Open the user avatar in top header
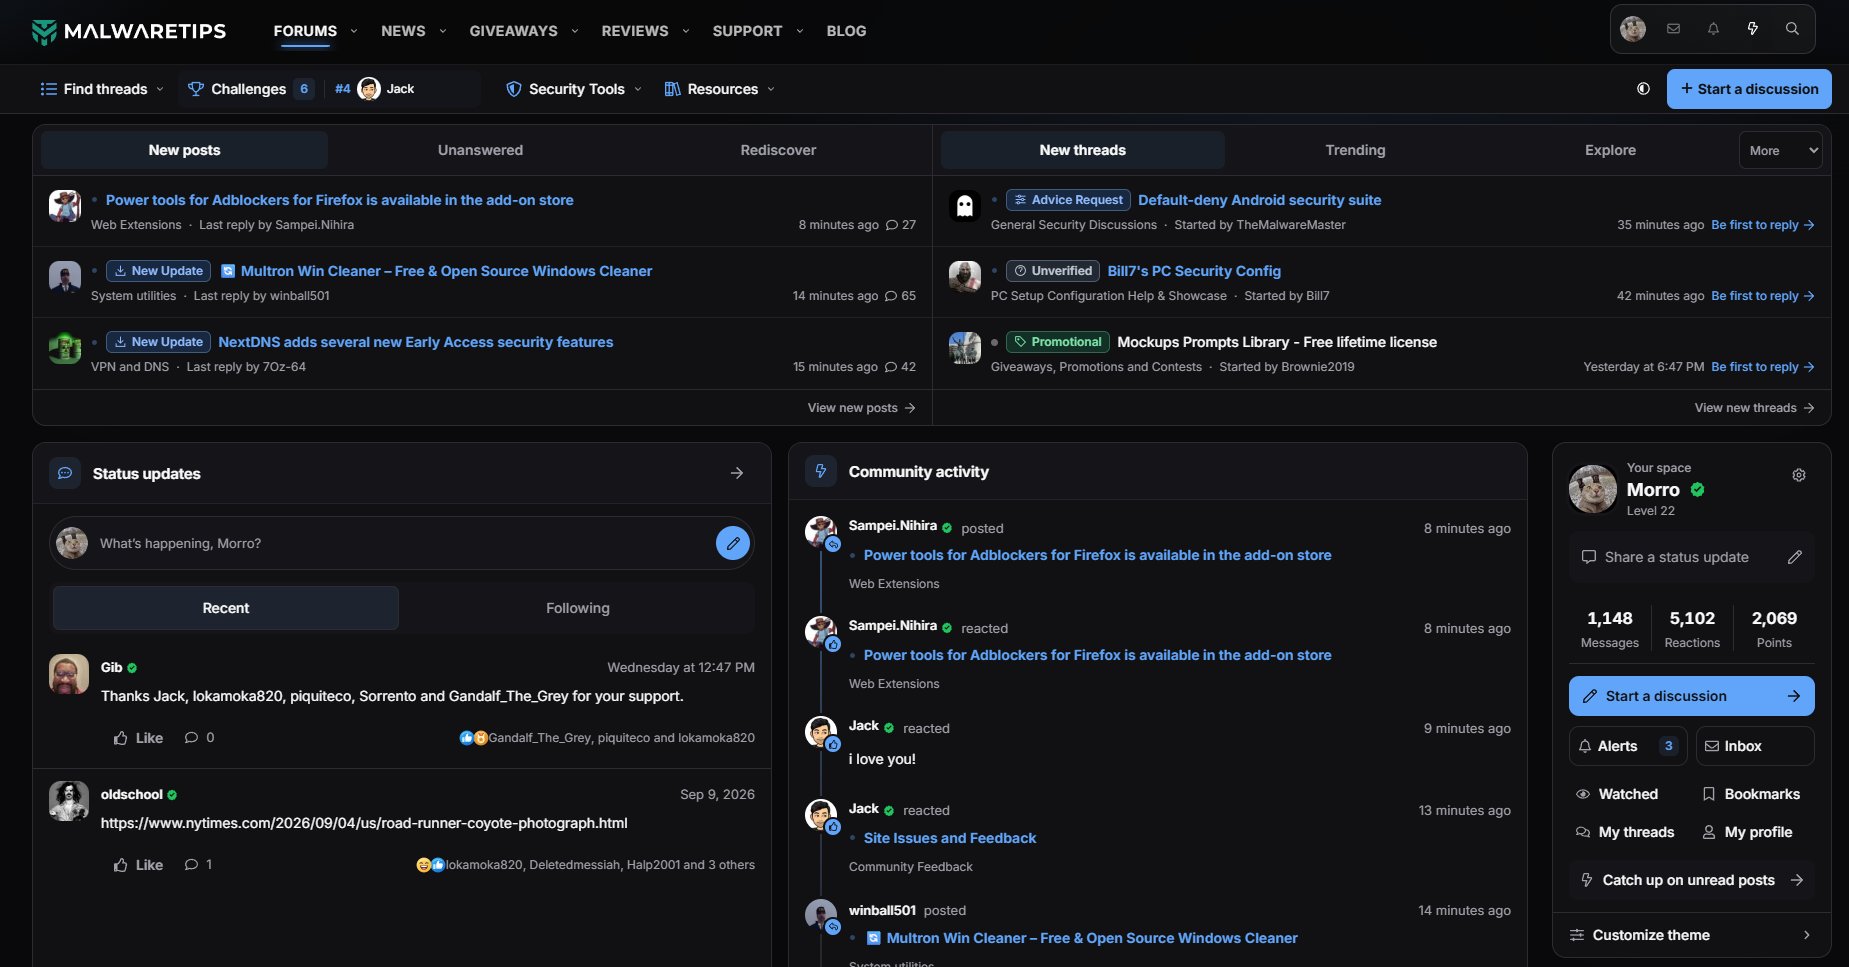The width and height of the screenshot is (1849, 967). [x=1633, y=29]
